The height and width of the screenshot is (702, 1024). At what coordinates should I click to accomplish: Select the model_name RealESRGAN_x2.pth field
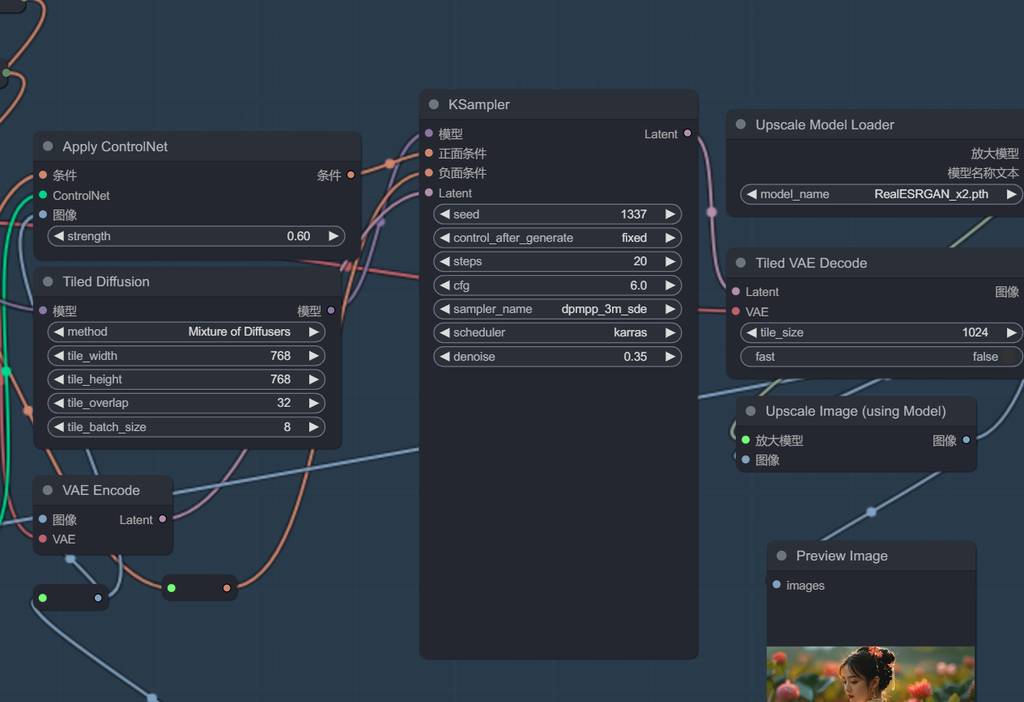coord(881,194)
